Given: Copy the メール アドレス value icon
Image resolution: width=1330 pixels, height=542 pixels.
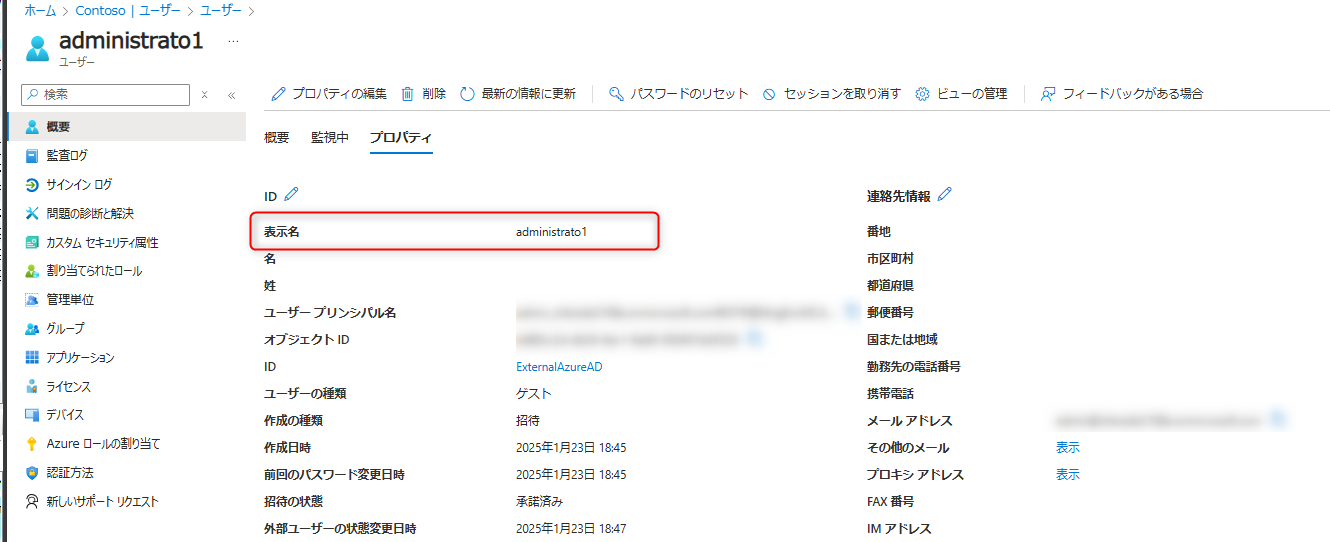Looking at the screenshot, I should click(1279, 420).
